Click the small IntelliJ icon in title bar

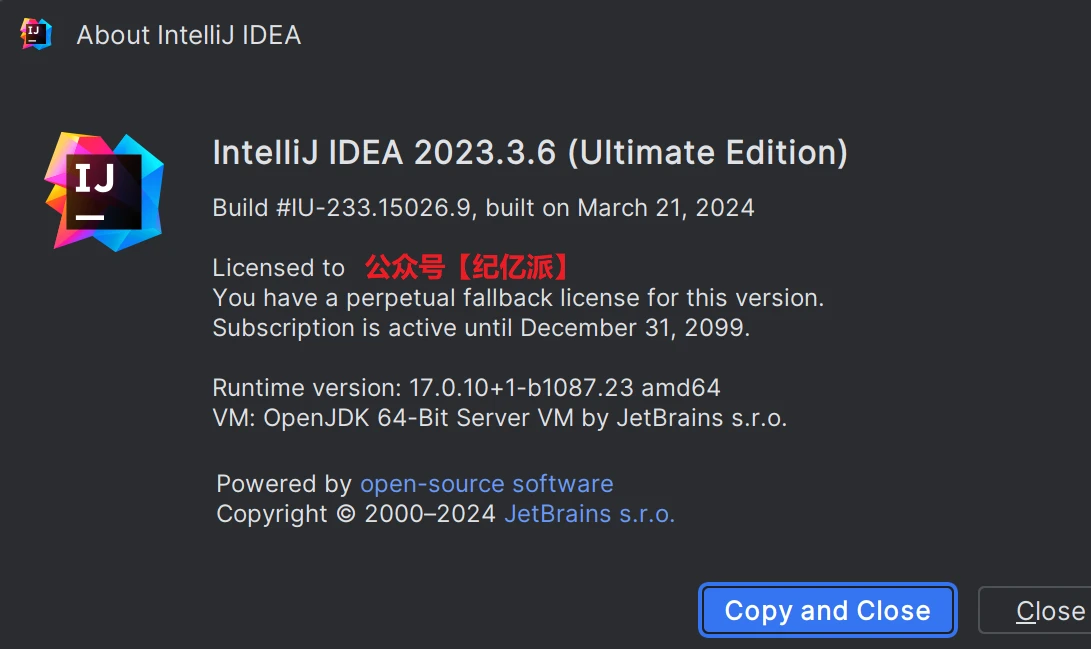click(x=36, y=34)
